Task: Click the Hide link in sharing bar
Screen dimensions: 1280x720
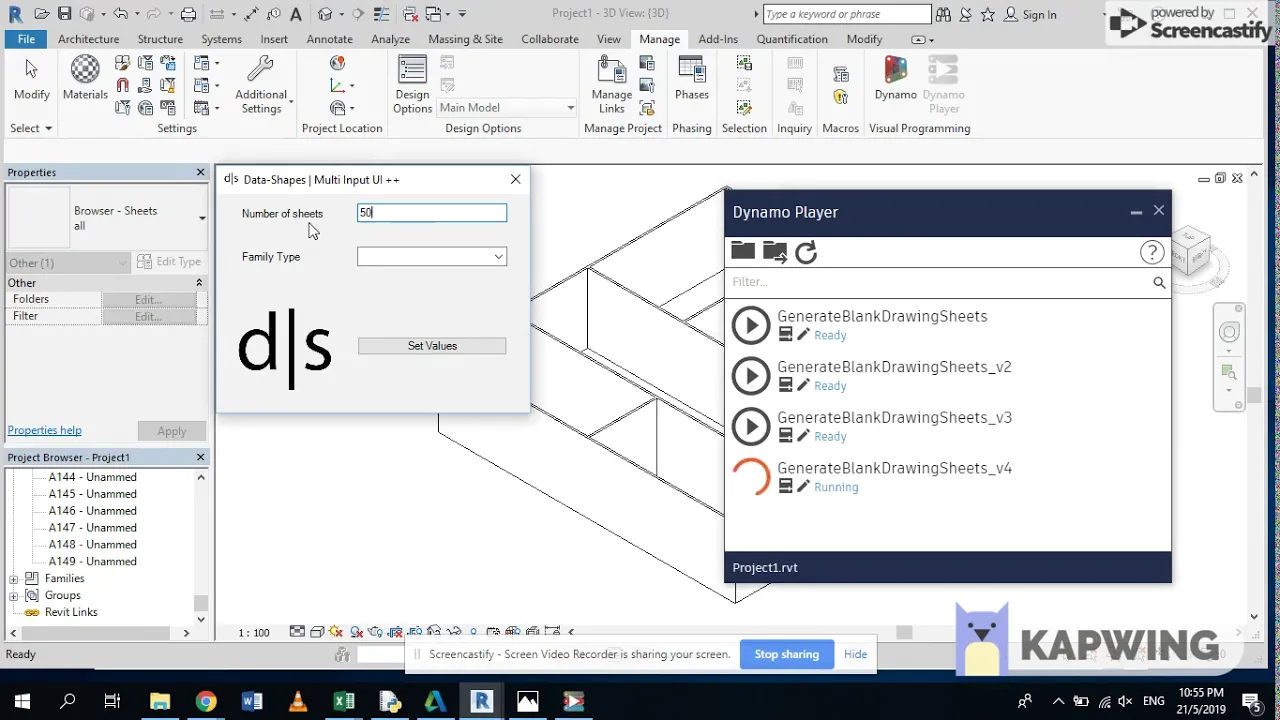Action: (855, 654)
